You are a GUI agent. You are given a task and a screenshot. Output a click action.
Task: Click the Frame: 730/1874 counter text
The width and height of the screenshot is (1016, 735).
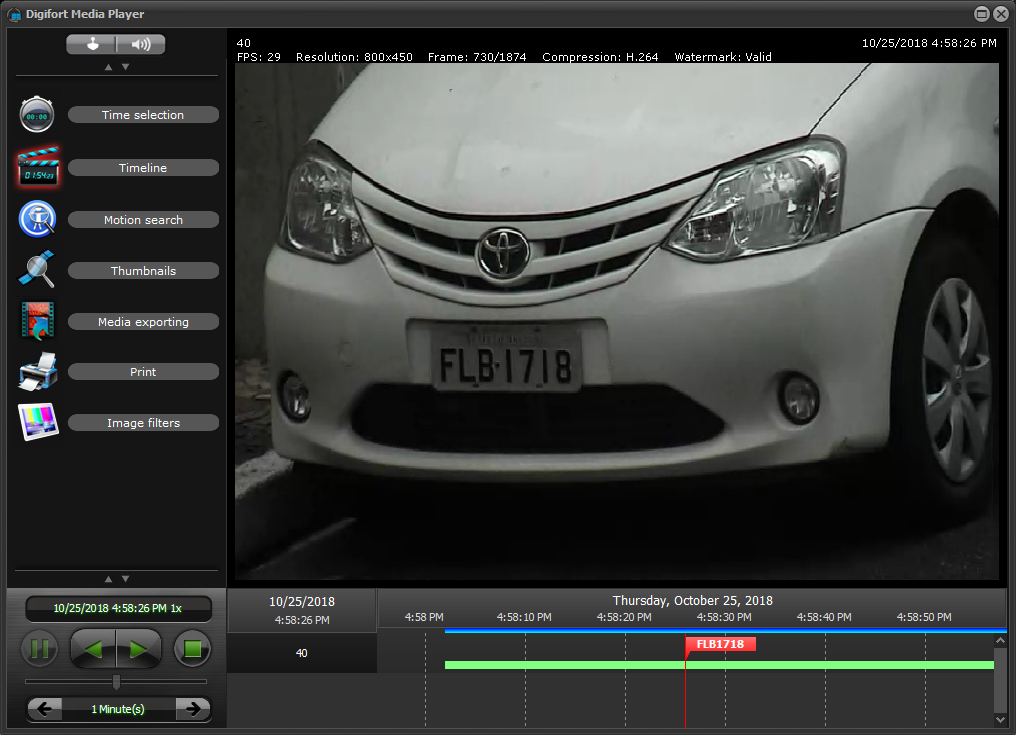pos(477,57)
